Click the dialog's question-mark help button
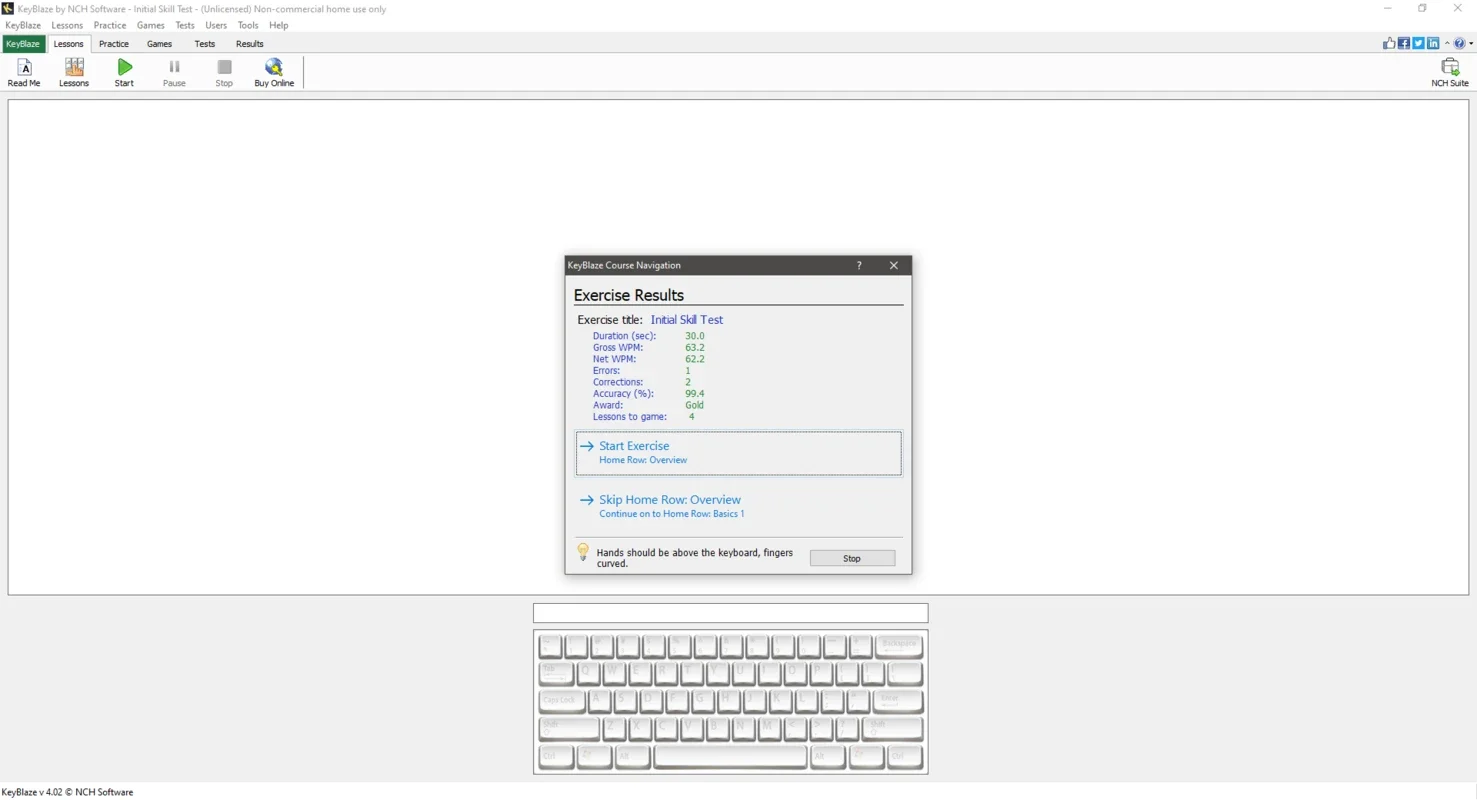The height and width of the screenshot is (800, 1477). (x=859, y=265)
